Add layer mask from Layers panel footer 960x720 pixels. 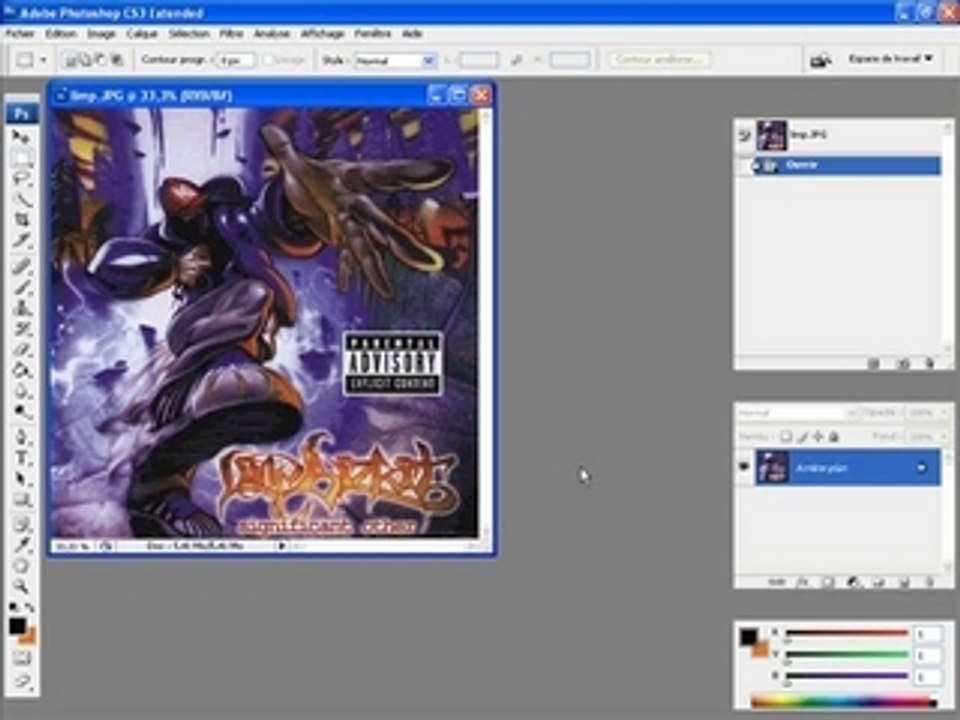(x=827, y=582)
